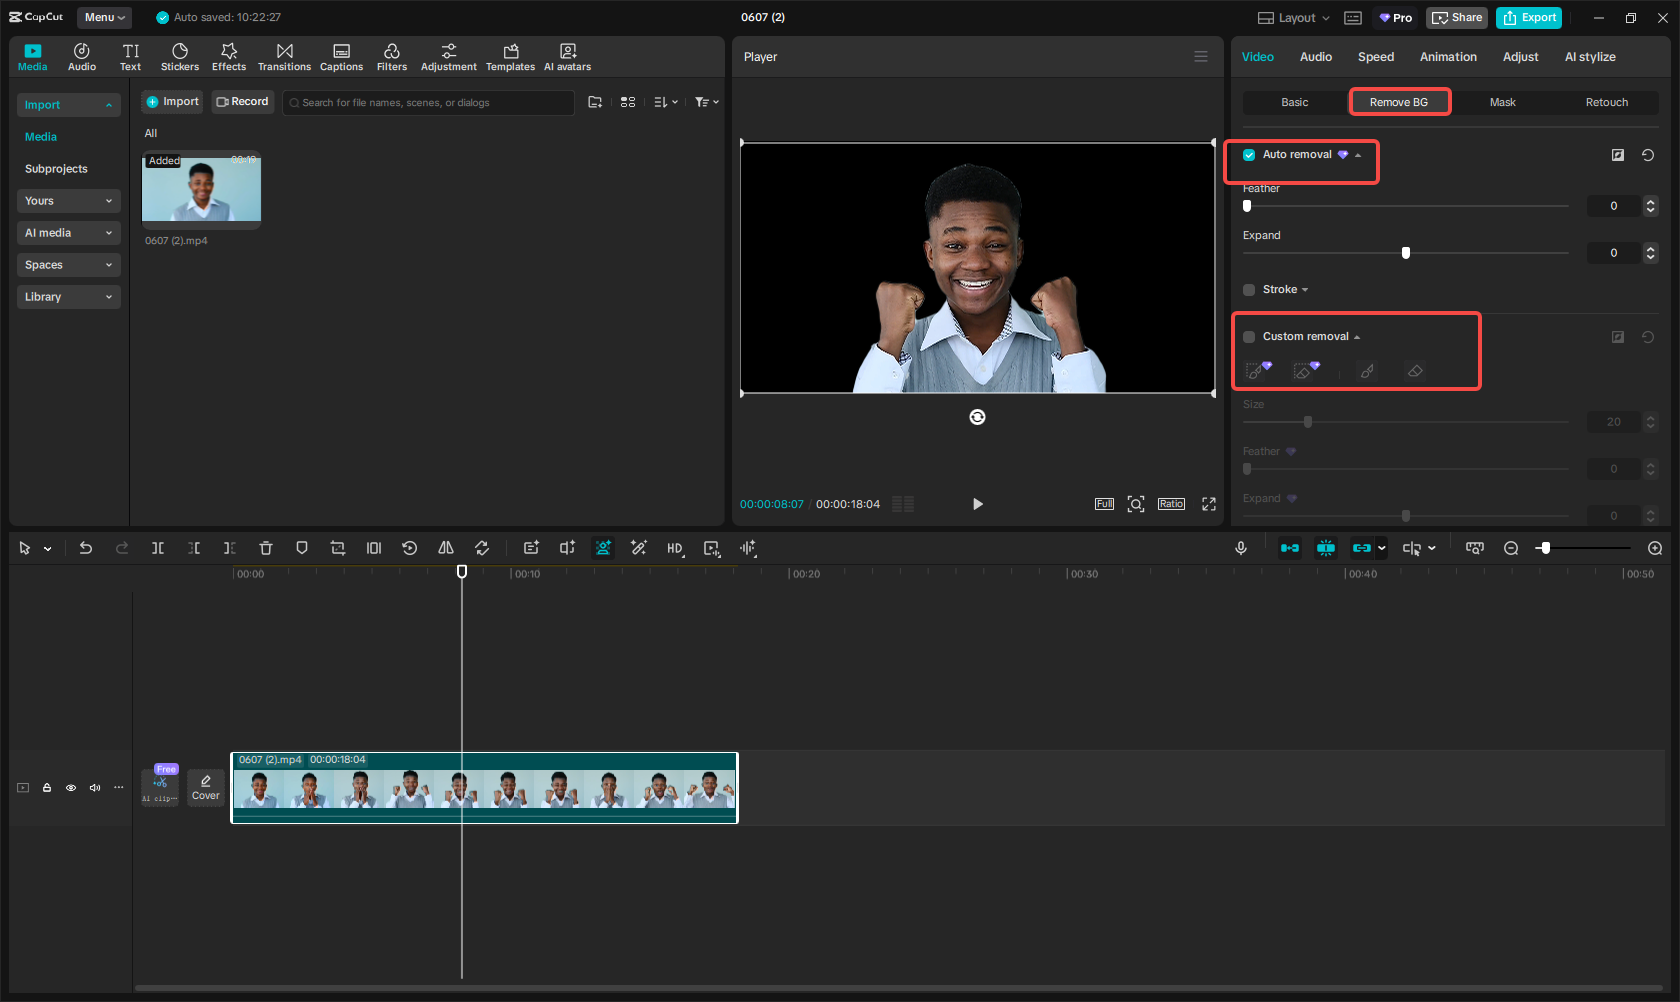
Task: Delete the selected clip with trash icon
Action: click(x=266, y=548)
